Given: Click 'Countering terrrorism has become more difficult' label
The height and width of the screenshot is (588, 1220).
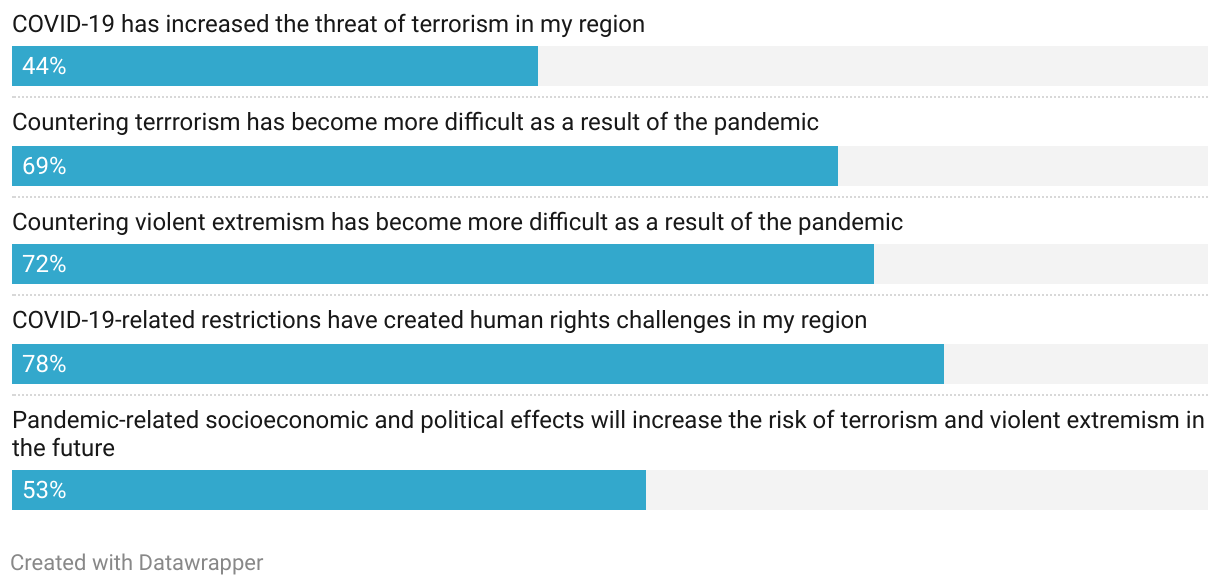Looking at the screenshot, I should [415, 122].
